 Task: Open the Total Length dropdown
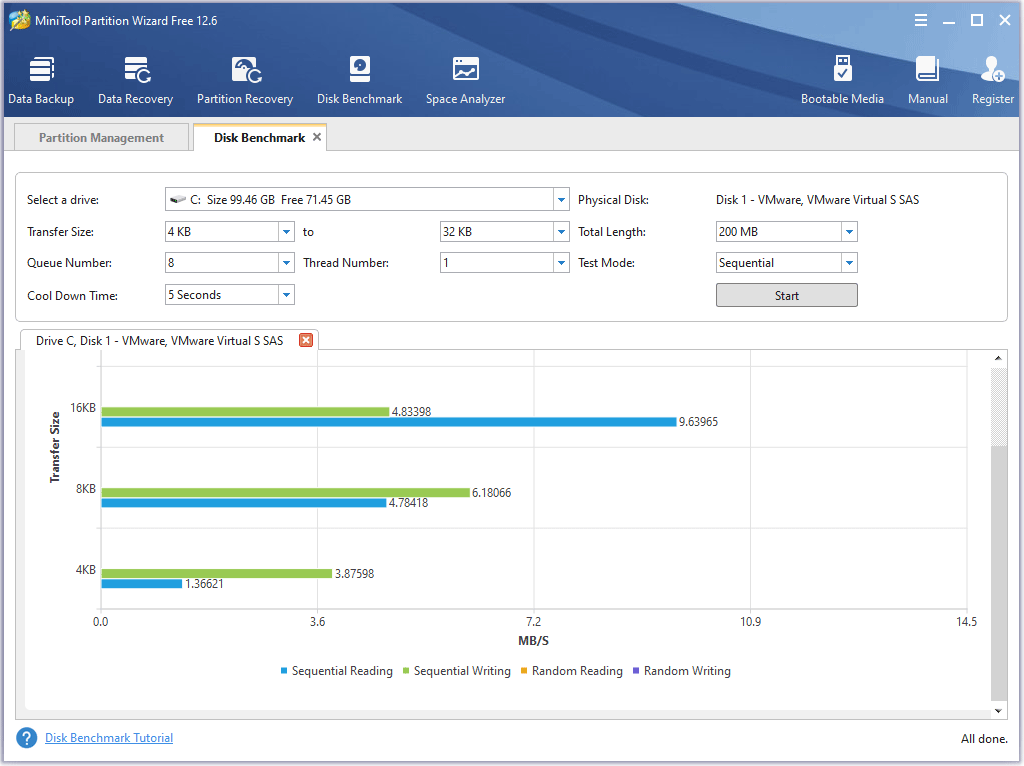[849, 232]
